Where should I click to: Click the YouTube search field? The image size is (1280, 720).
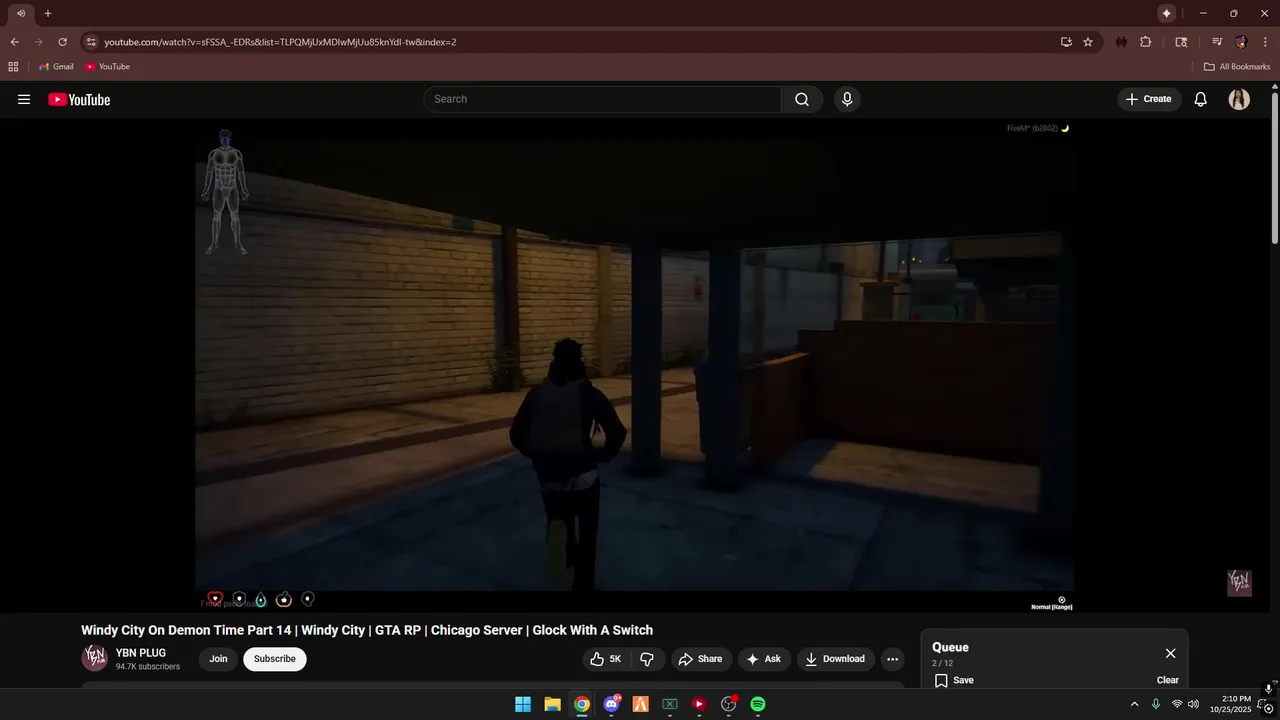602,99
